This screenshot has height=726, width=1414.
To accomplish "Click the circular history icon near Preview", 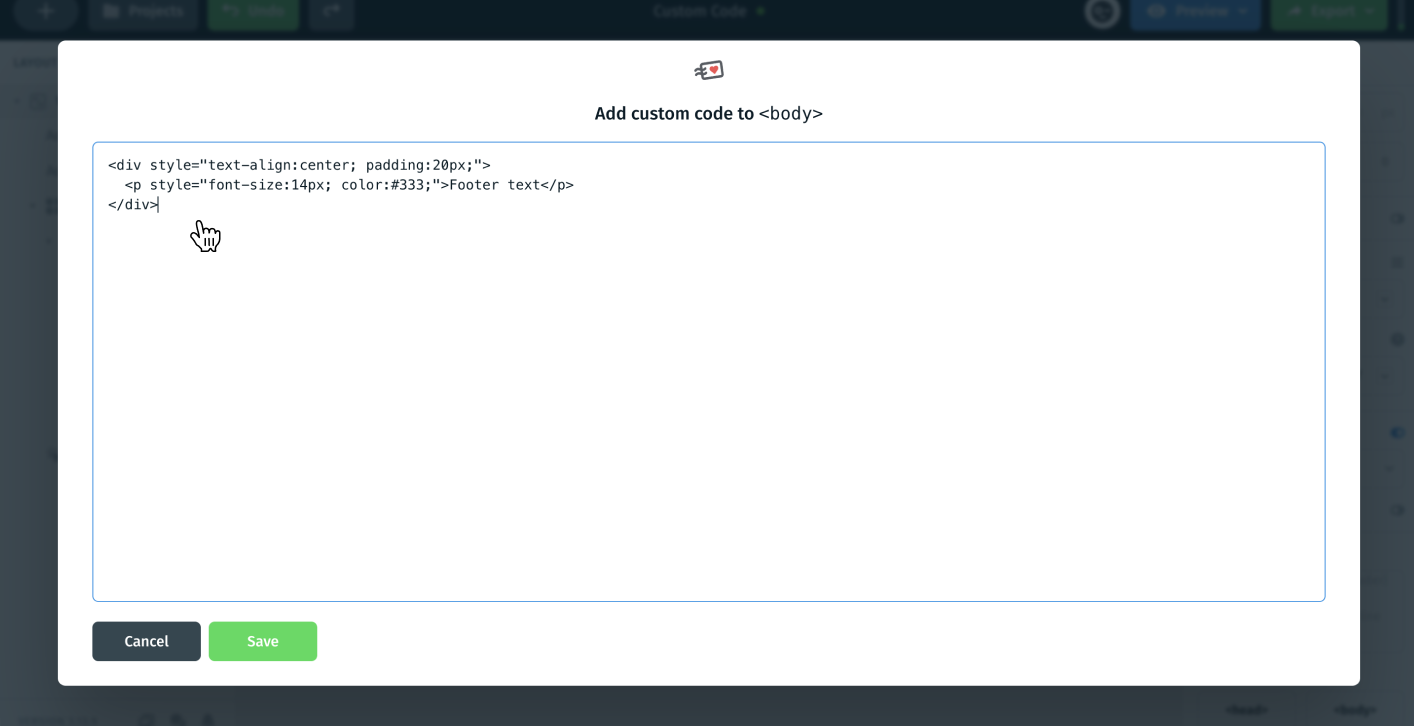I will point(1102,12).
